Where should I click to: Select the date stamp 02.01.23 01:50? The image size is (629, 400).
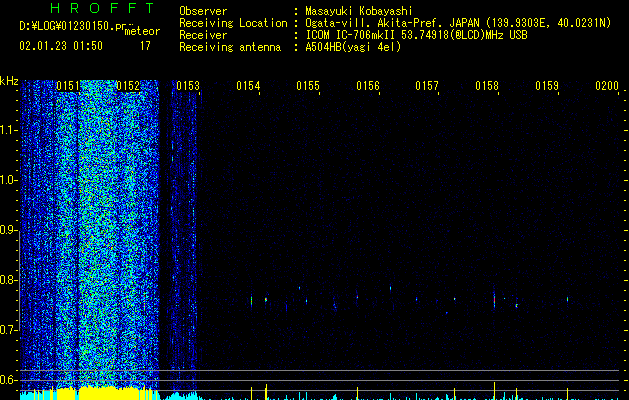(x=61, y=46)
